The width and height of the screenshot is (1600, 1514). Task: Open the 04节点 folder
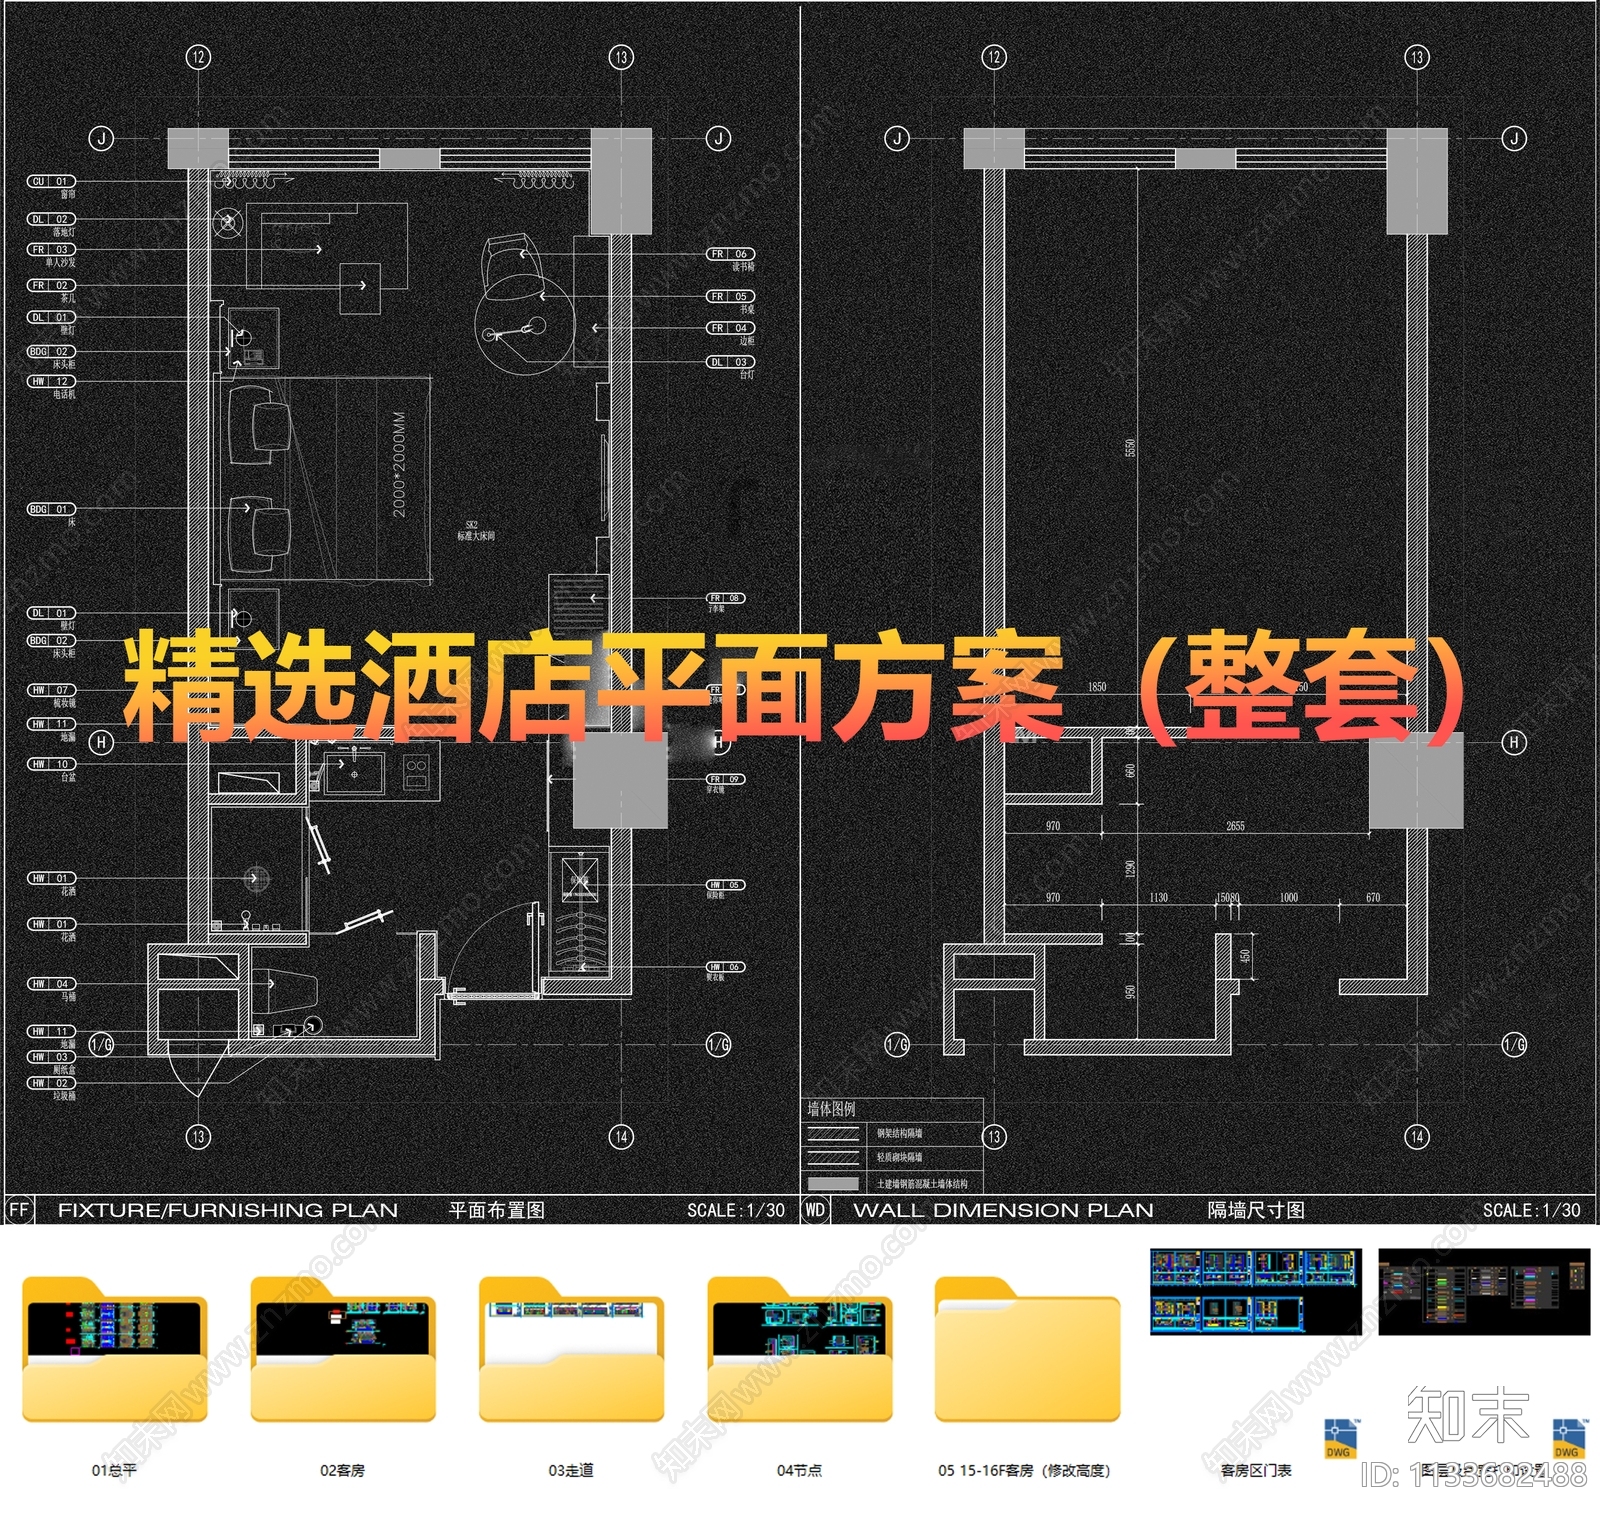coord(799,1349)
